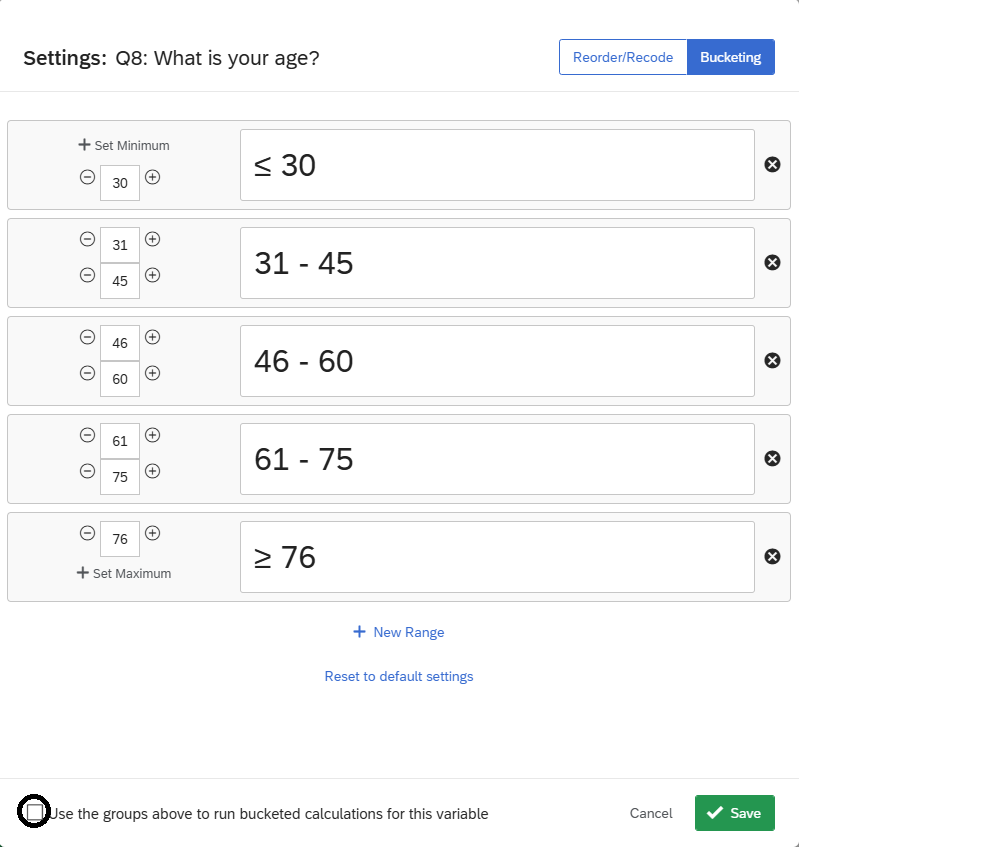The height and width of the screenshot is (847, 1008).
Task: Click the number box showing 45
Action: pyautogui.click(x=120, y=281)
